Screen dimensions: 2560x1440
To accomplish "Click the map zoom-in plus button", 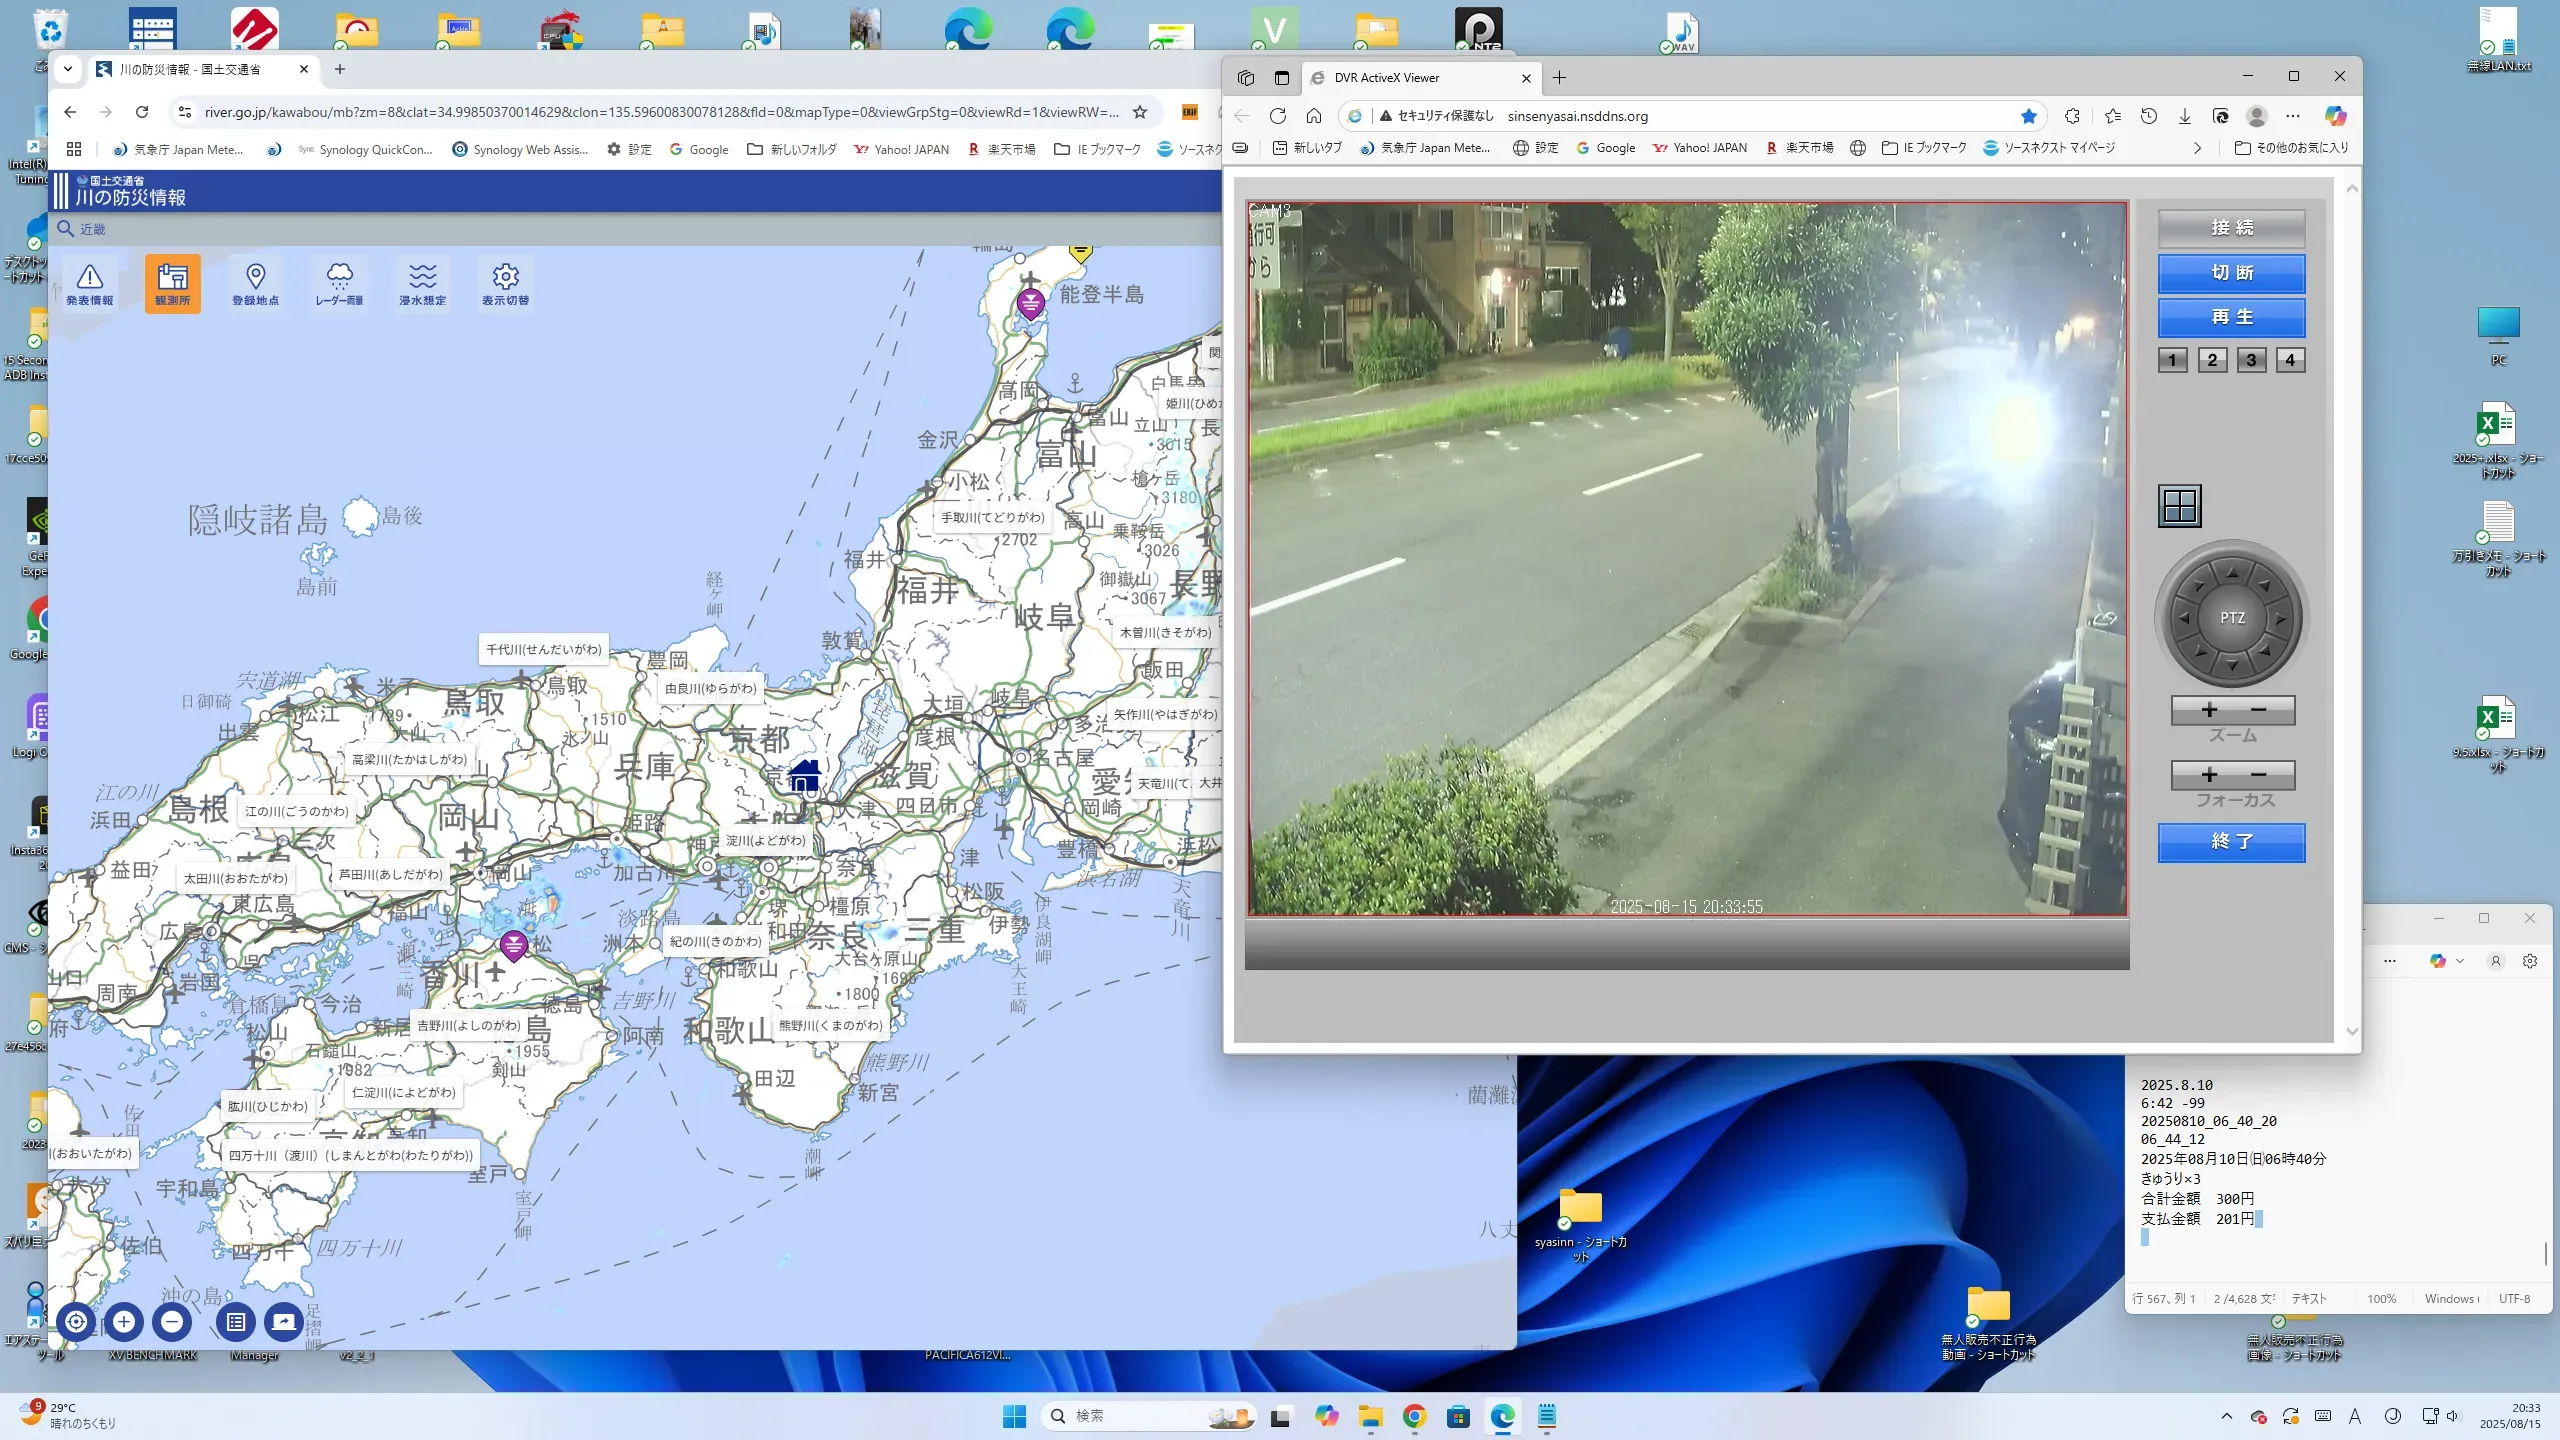I will pyautogui.click(x=124, y=1321).
